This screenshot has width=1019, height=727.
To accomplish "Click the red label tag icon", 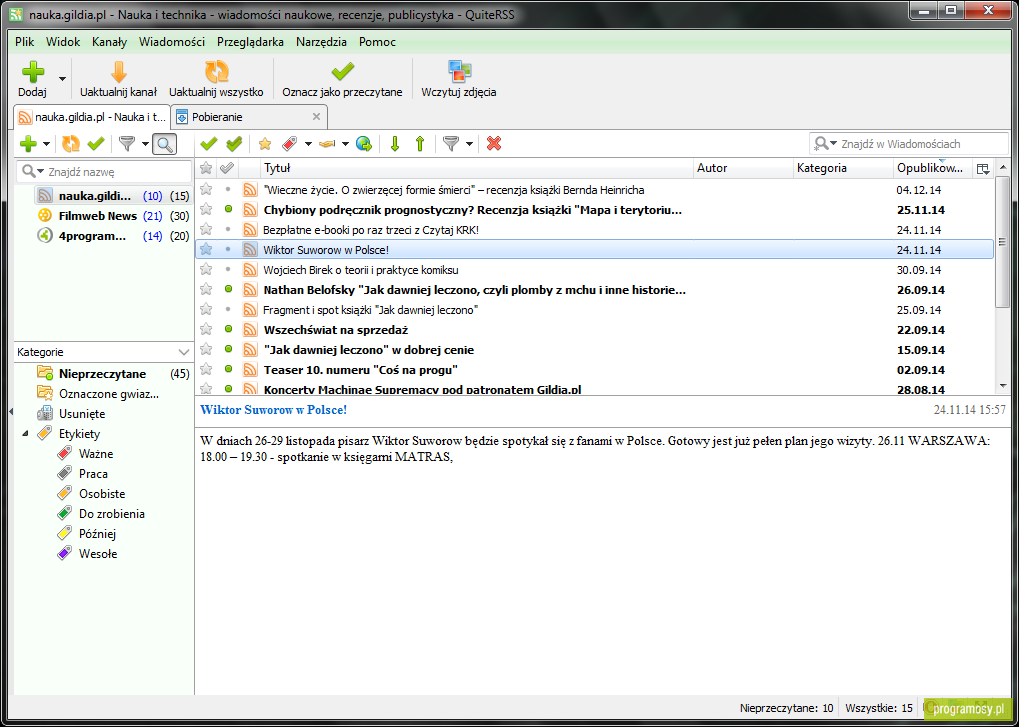I will 290,144.
